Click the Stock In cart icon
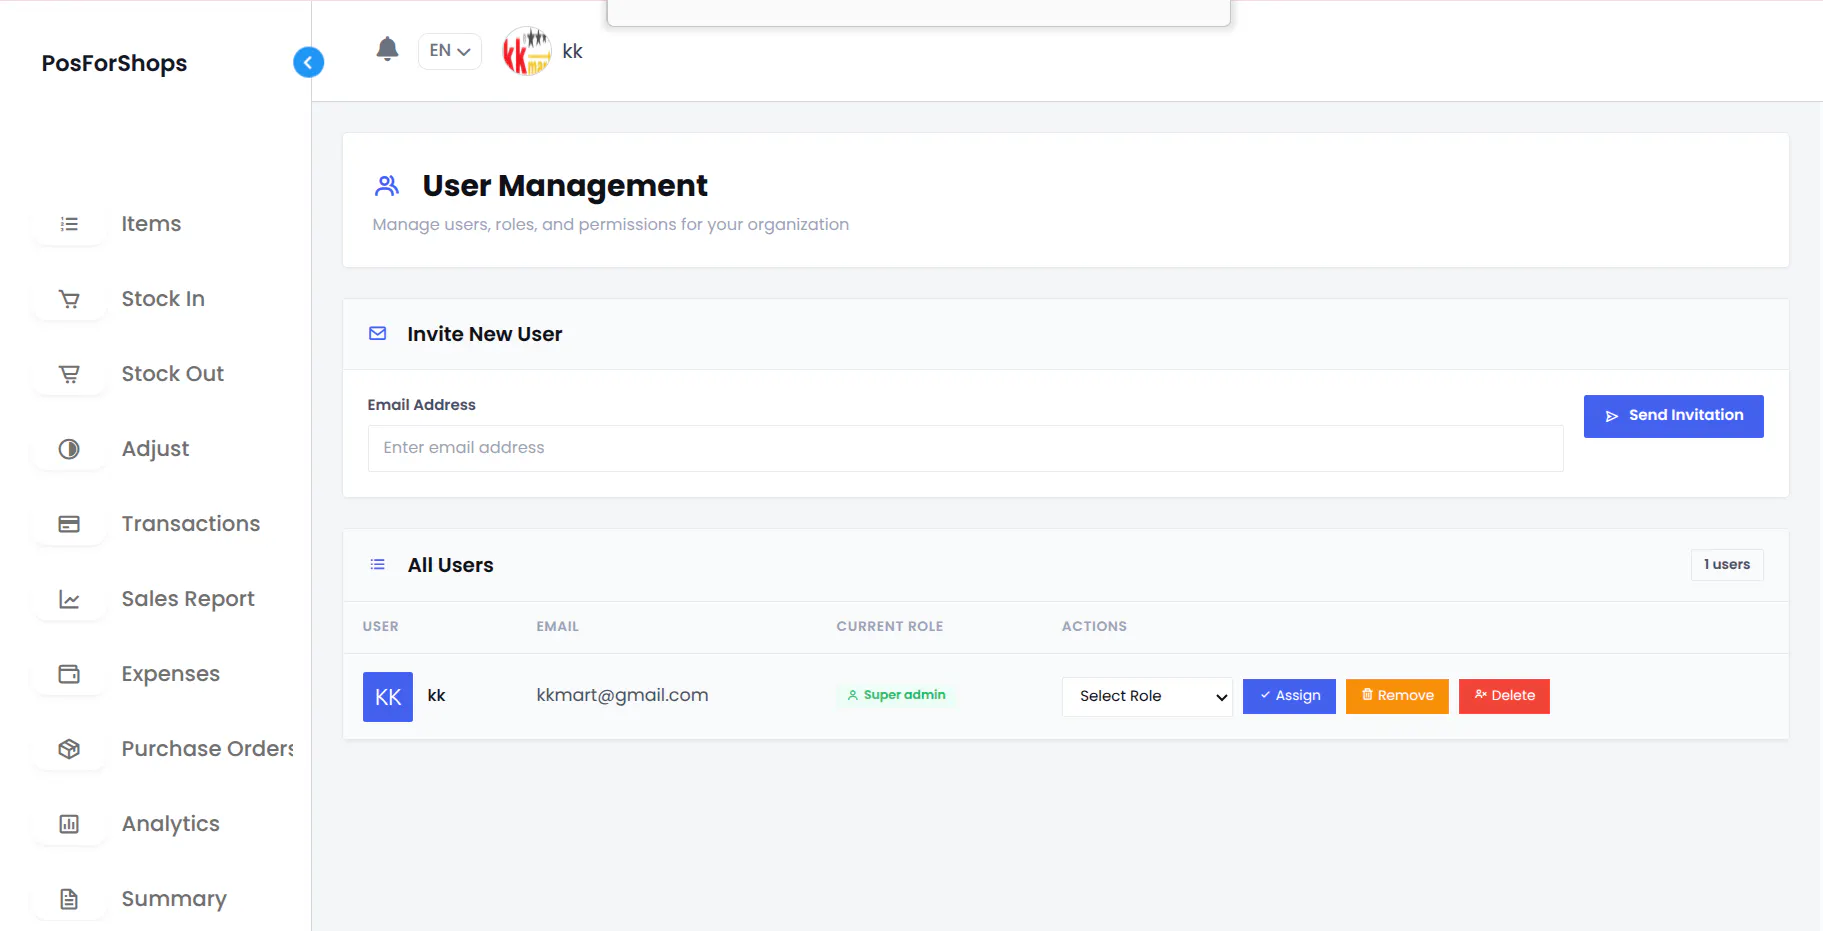Screen dimensions: 1823x931 (x=69, y=299)
